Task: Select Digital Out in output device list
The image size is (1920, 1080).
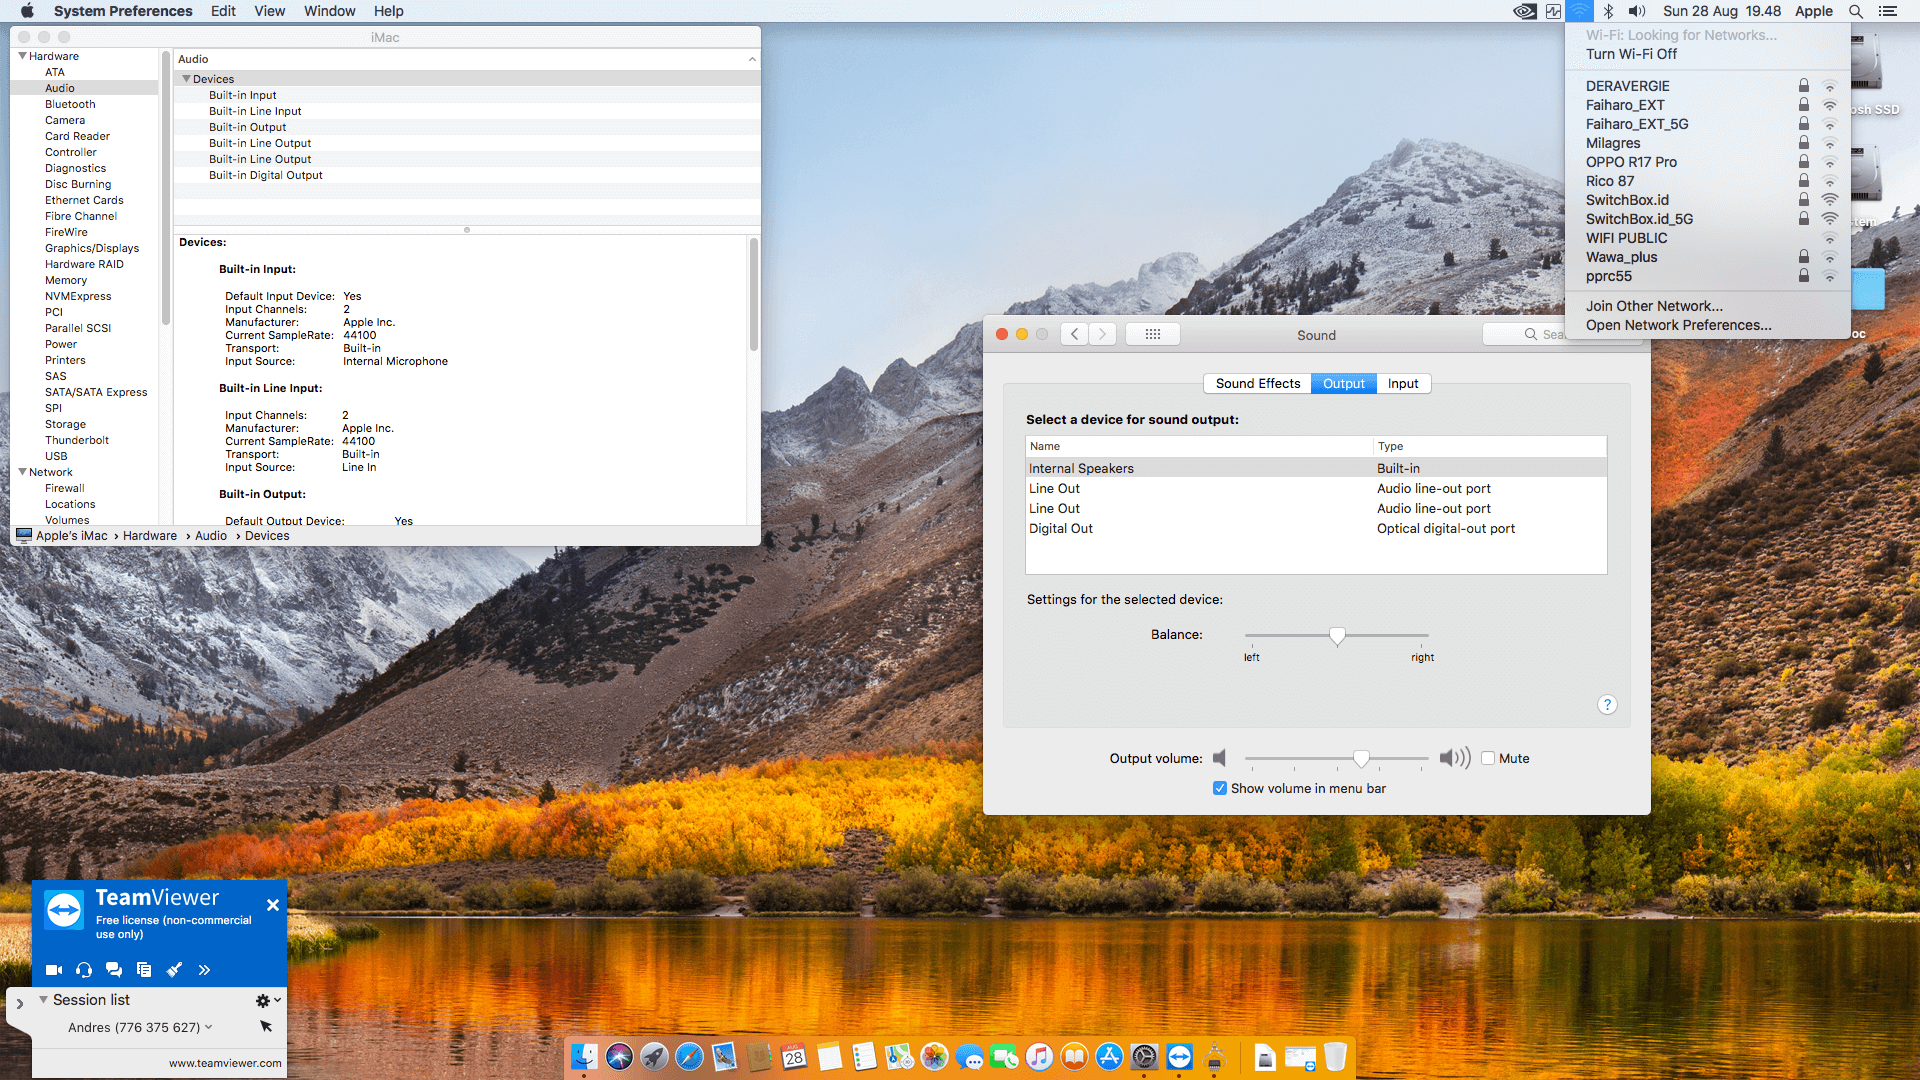Action: 1061,528
